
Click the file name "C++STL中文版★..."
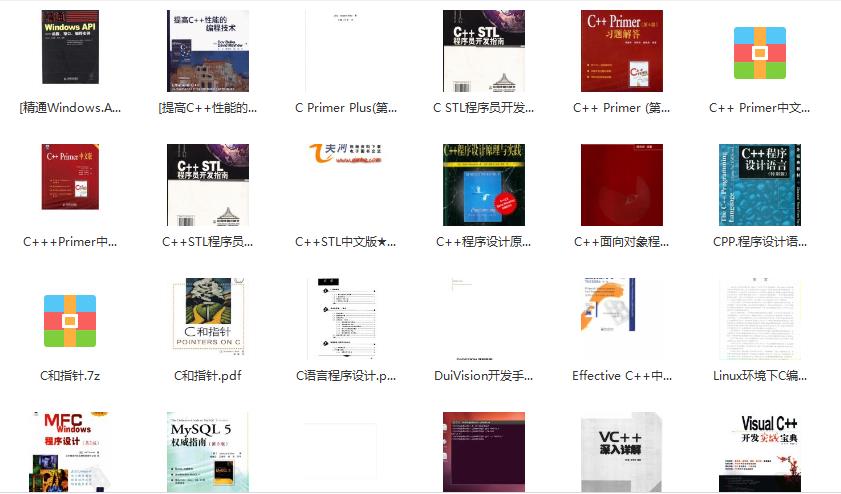tap(346, 242)
